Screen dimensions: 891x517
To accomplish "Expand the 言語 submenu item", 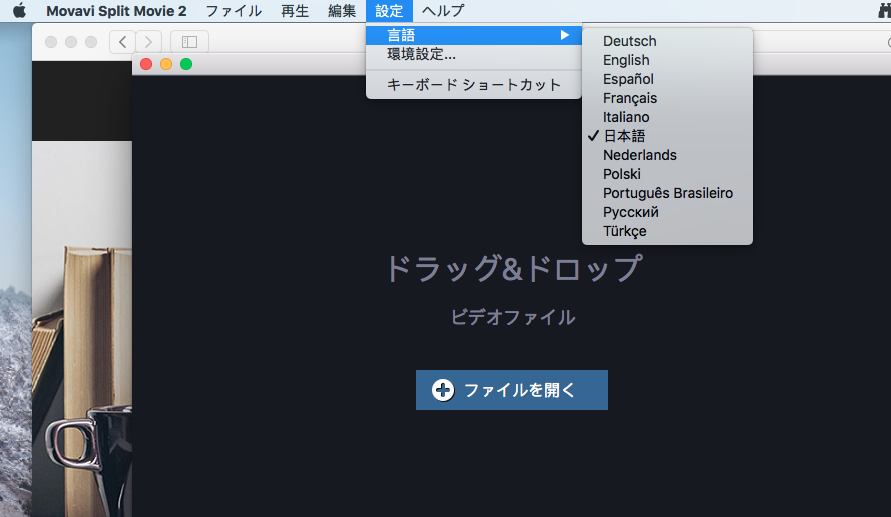I will click(x=474, y=35).
